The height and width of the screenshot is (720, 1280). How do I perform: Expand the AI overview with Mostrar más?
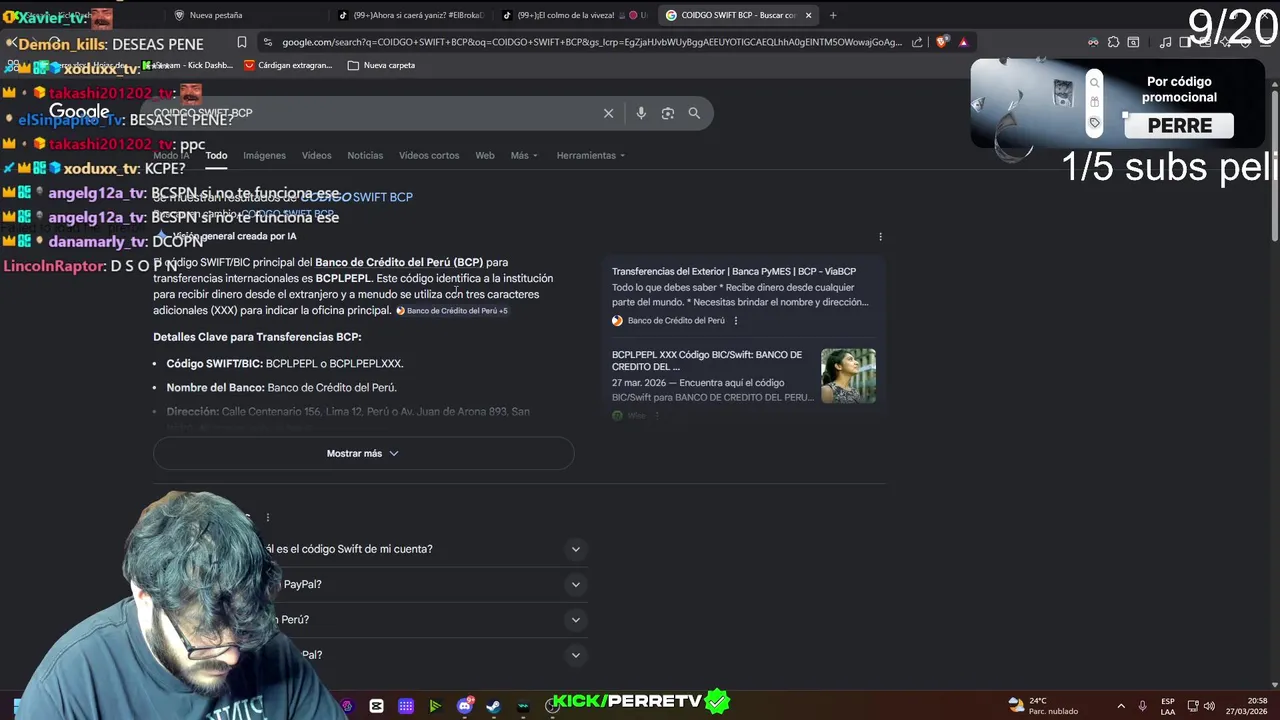[x=363, y=453]
